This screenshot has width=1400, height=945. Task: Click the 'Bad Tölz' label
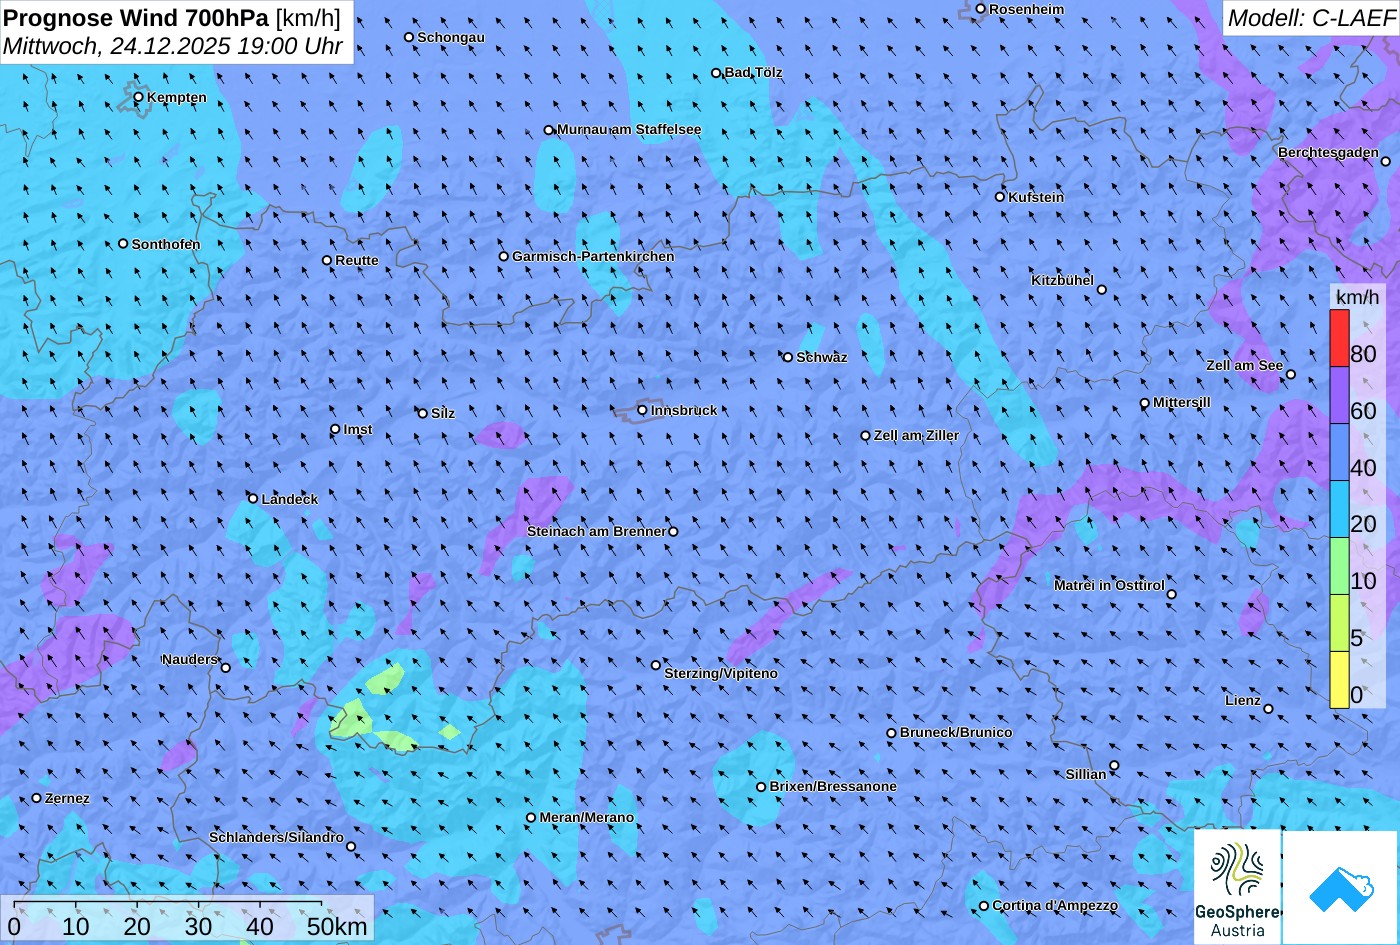[x=754, y=72]
